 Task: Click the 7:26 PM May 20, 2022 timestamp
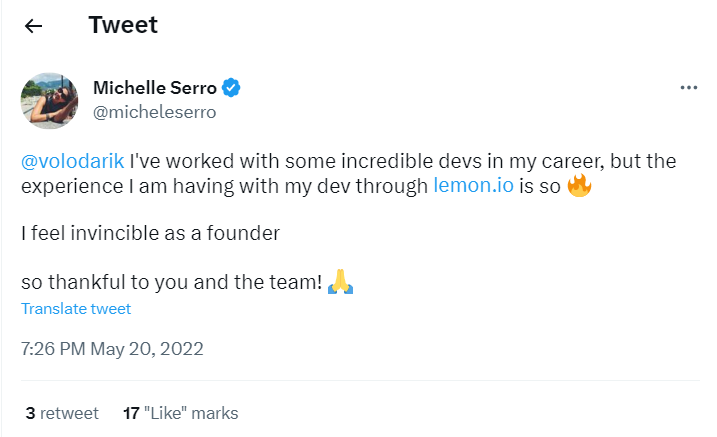(x=112, y=349)
